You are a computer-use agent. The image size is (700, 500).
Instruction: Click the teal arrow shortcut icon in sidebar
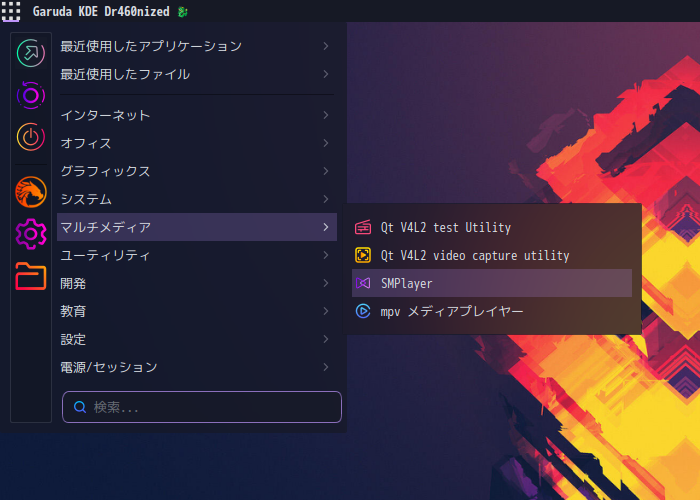pos(31,53)
